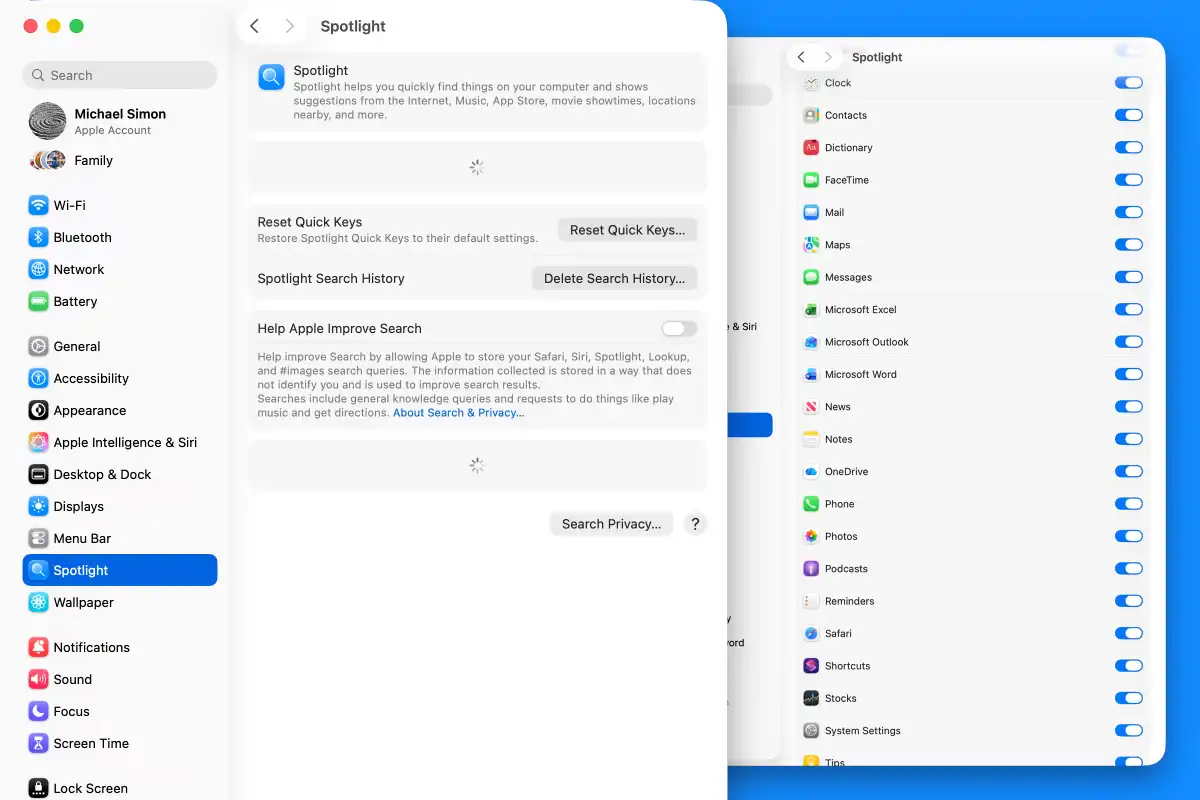Open Wi-Fi settings in sidebar
Viewport: 1200px width, 800px height.
(119, 205)
